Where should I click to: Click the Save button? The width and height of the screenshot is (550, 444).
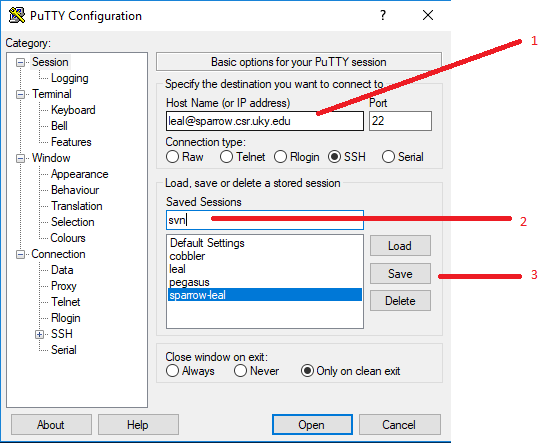(400, 274)
